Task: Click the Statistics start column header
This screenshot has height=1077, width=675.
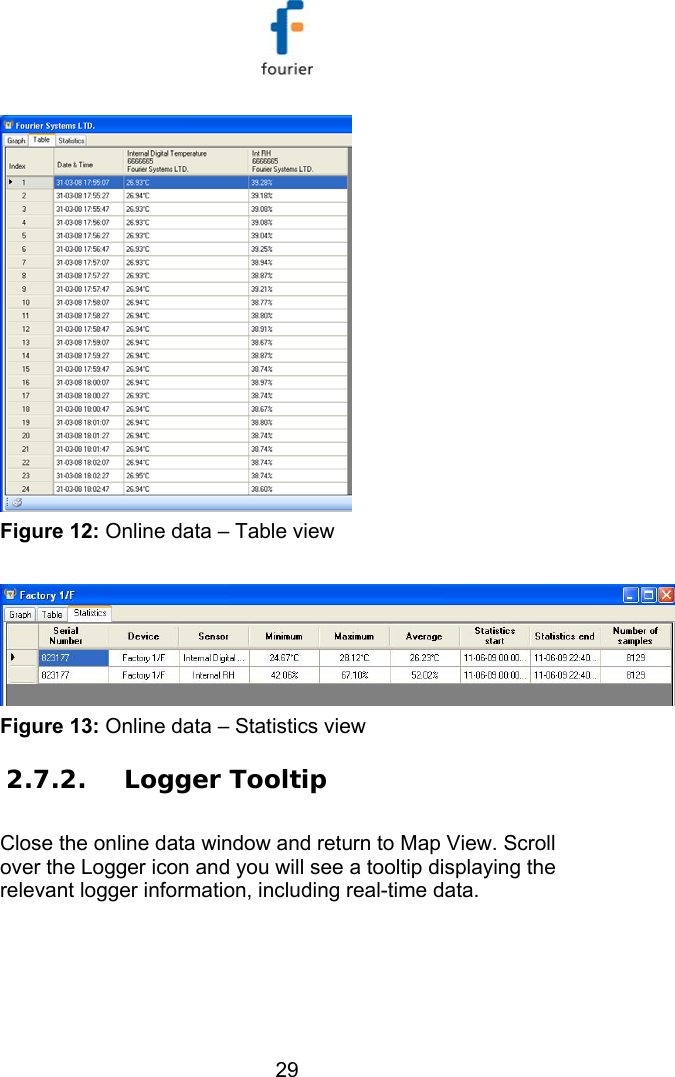Action: (494, 636)
